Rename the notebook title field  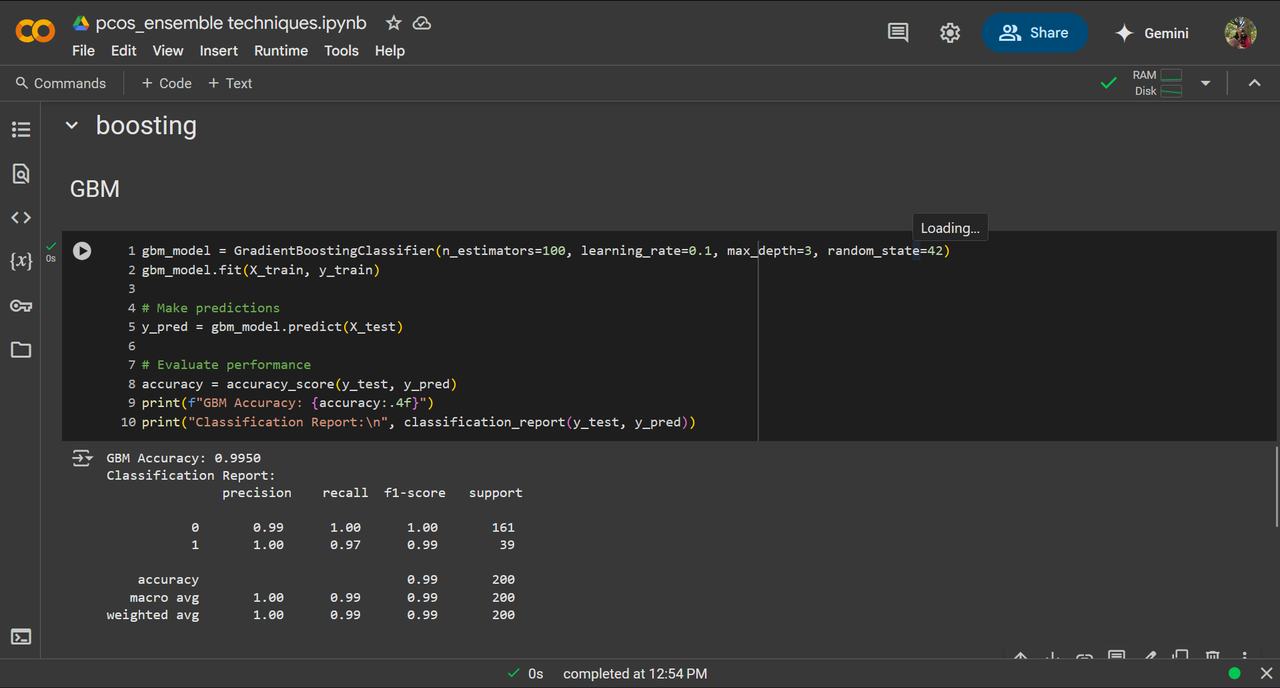point(231,23)
